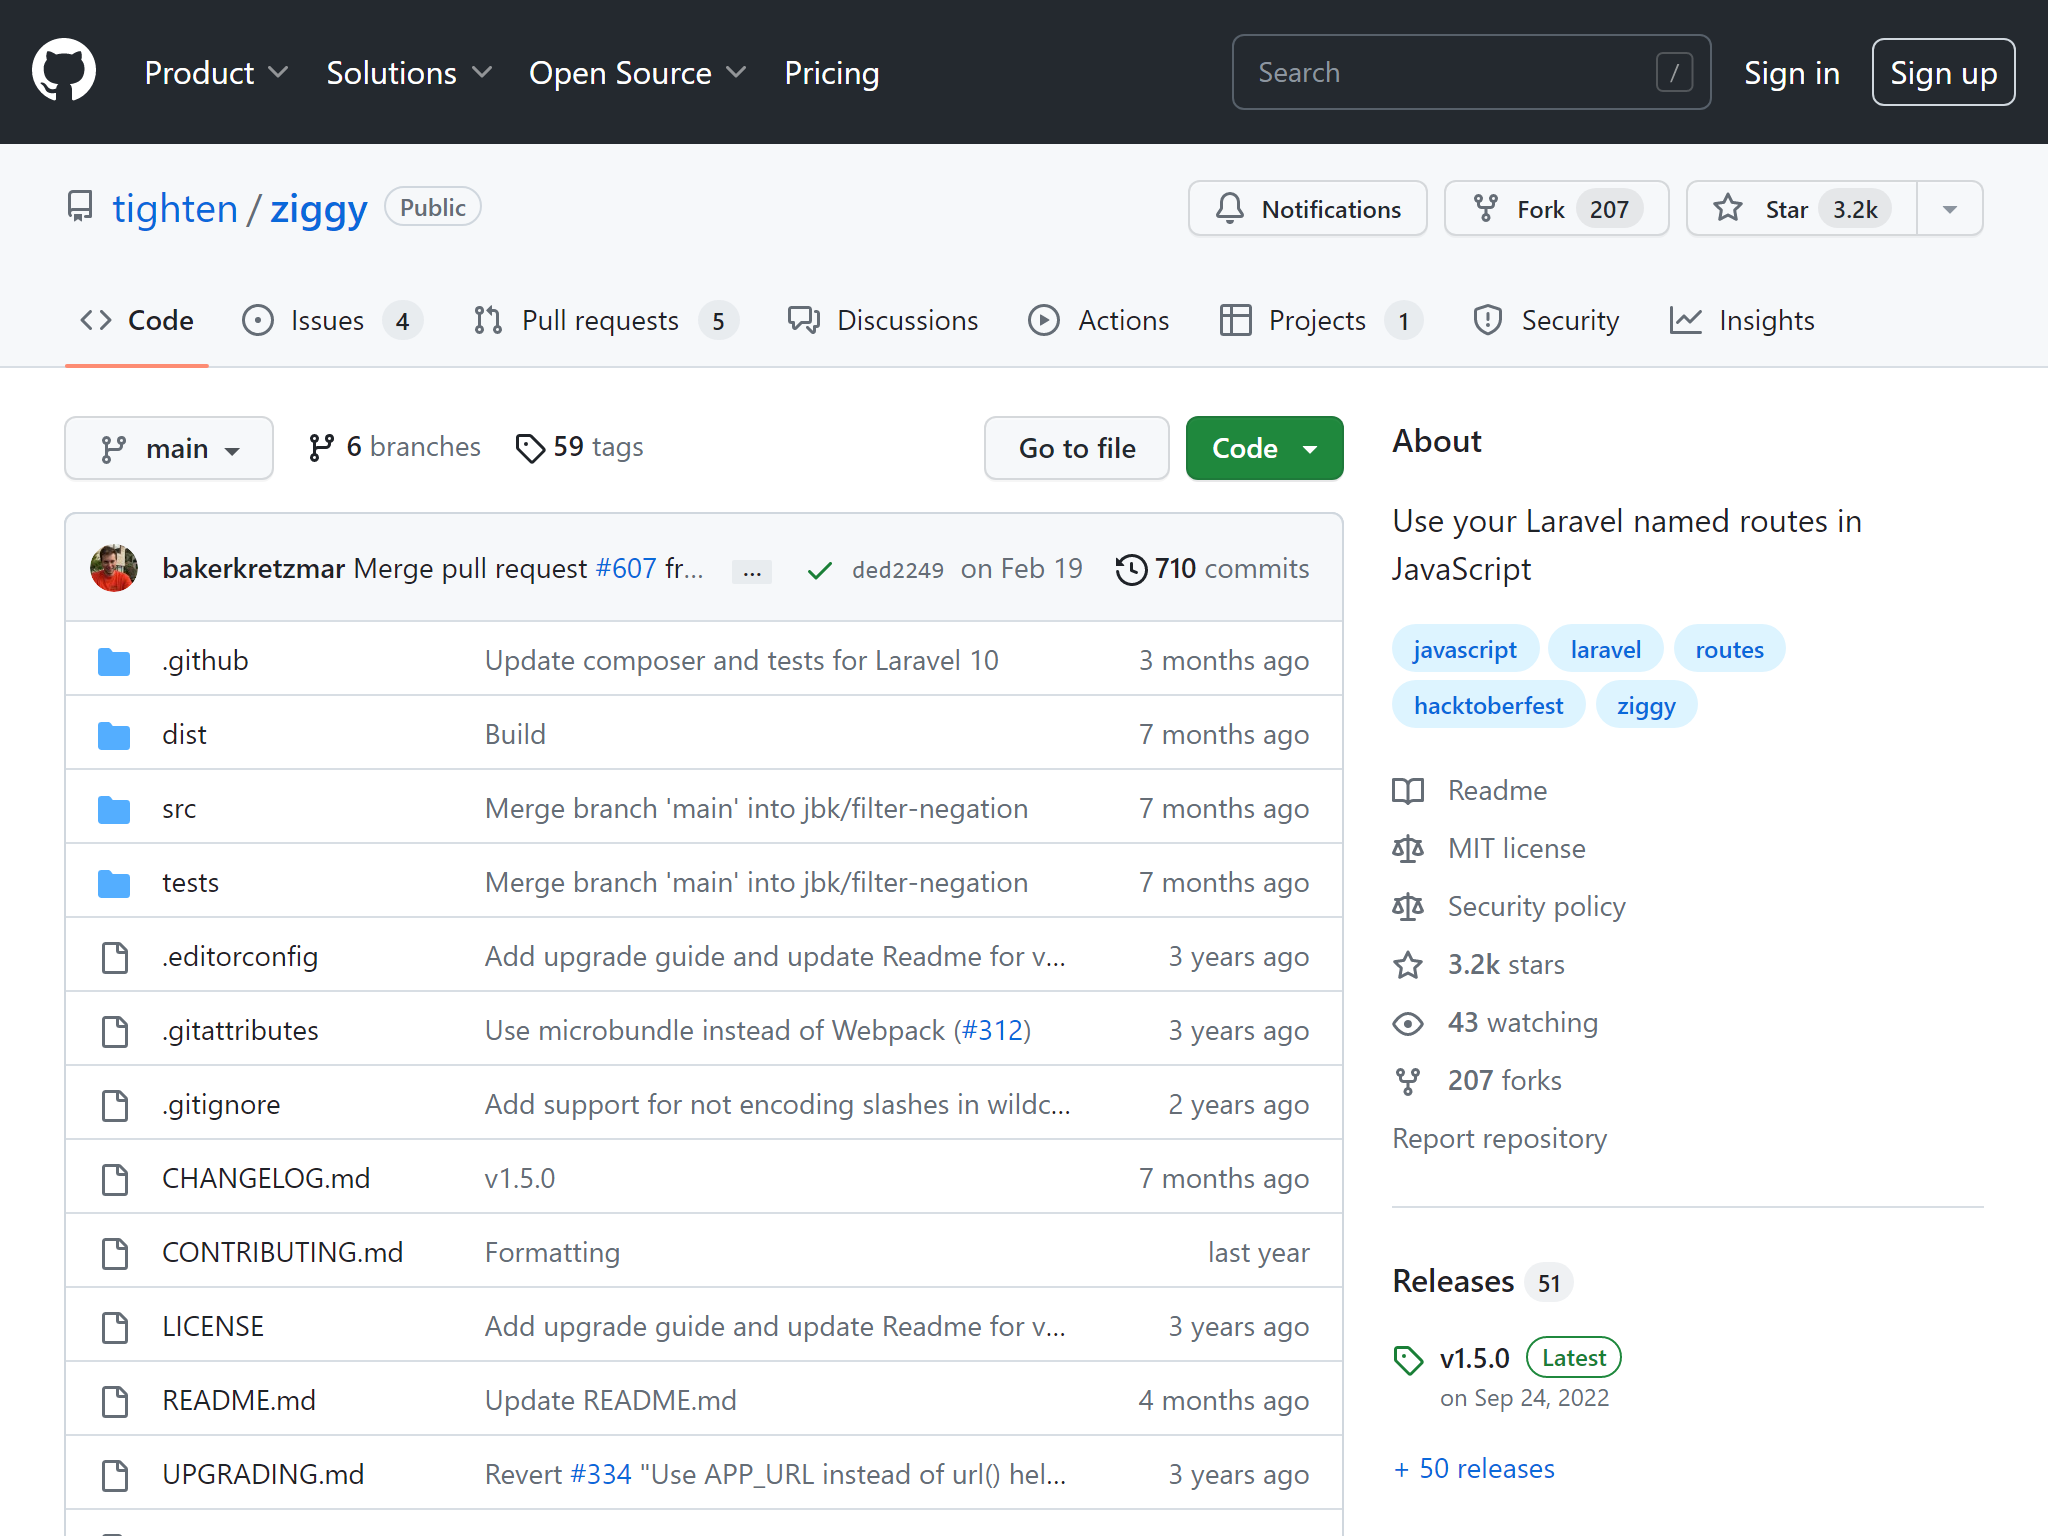This screenshot has height=1536, width=2048.
Task: Focus the Search input field
Action: (1471, 72)
